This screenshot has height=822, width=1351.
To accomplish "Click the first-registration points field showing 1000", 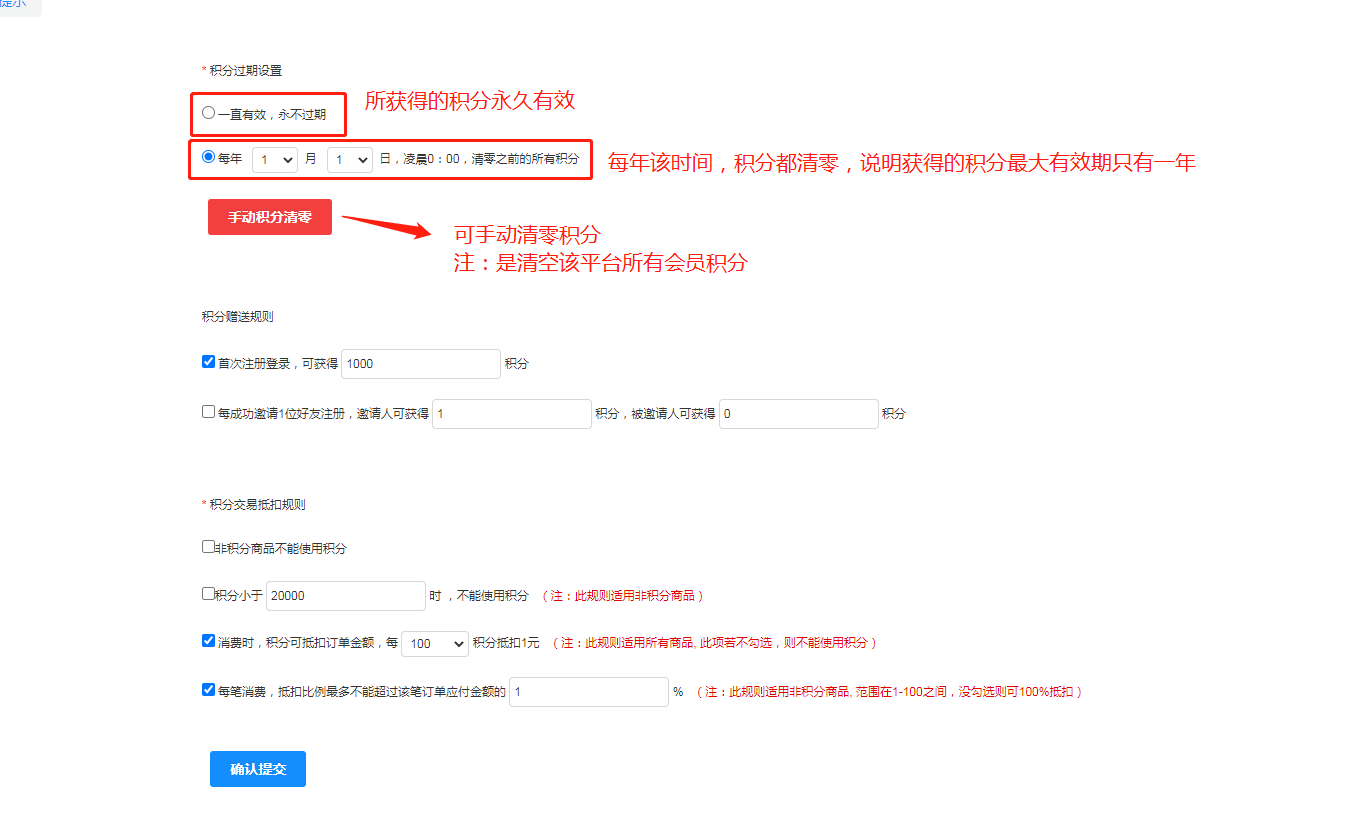I will pyautogui.click(x=420, y=364).
